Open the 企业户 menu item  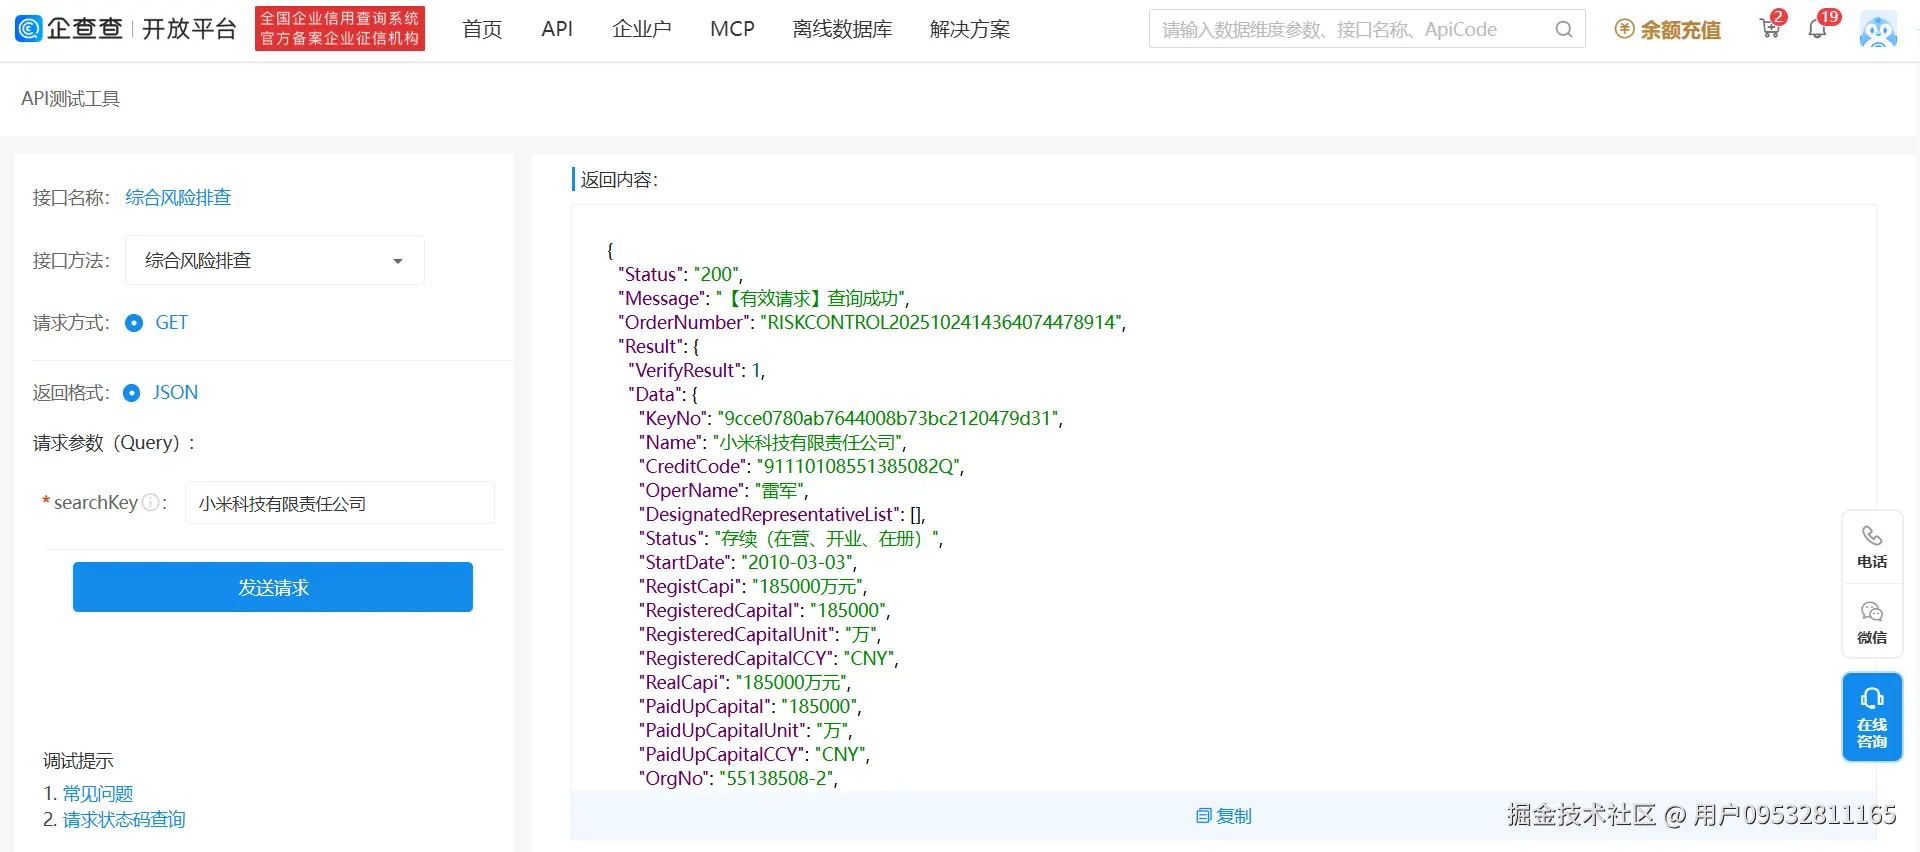point(642,30)
